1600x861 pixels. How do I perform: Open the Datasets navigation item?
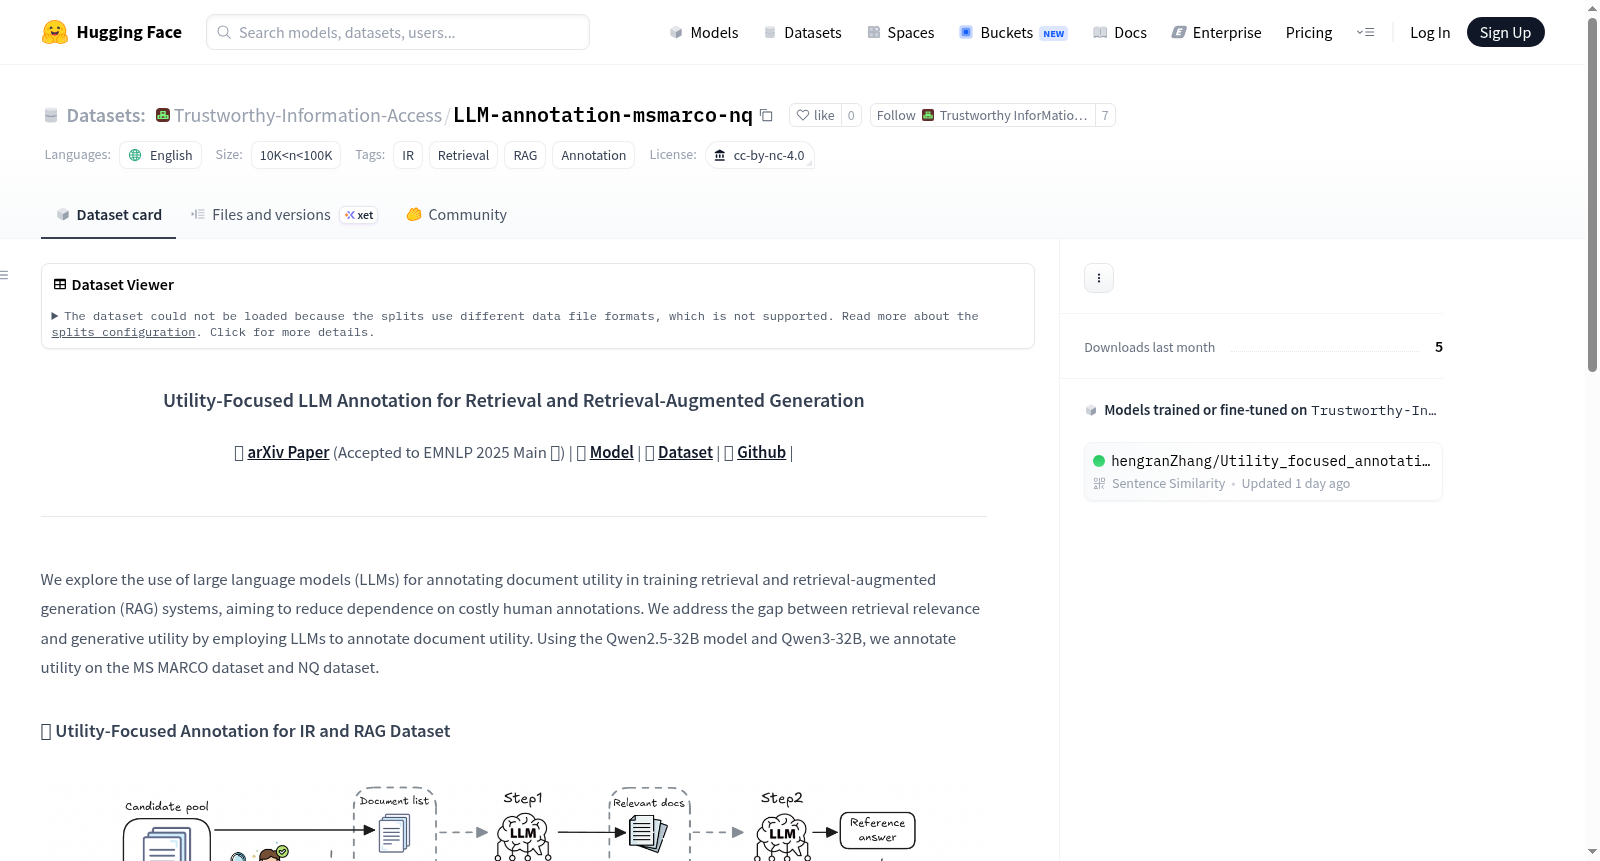(x=802, y=32)
